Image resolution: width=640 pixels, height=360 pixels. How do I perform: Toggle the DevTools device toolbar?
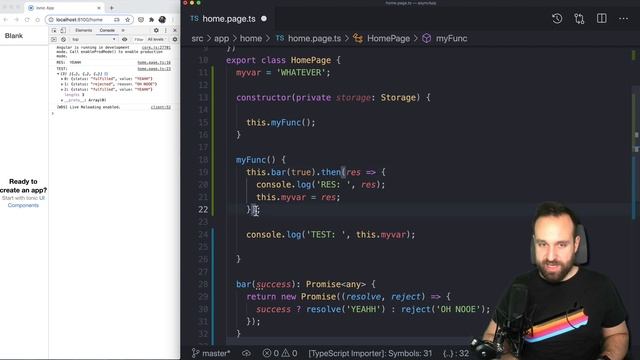[63, 30]
